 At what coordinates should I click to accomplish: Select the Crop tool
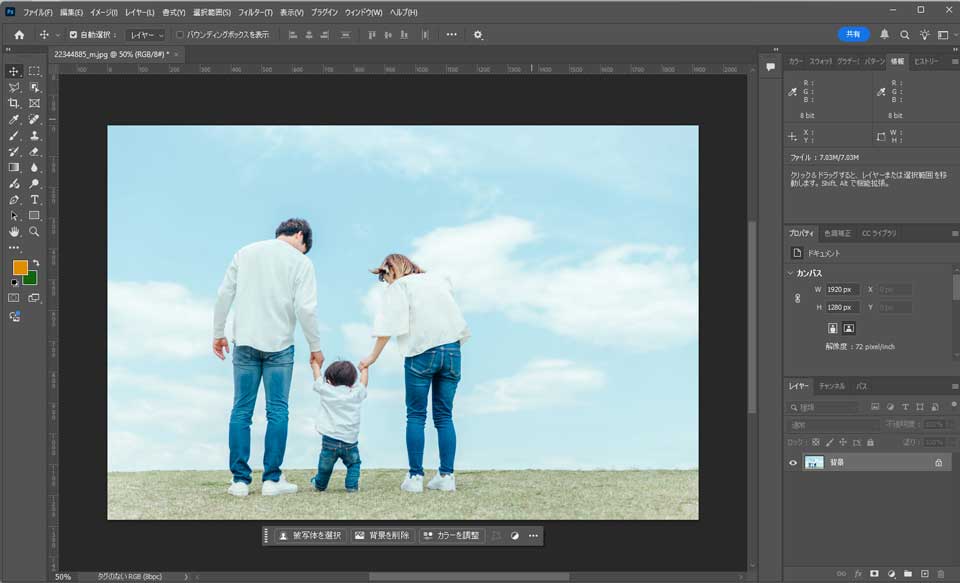(14, 103)
